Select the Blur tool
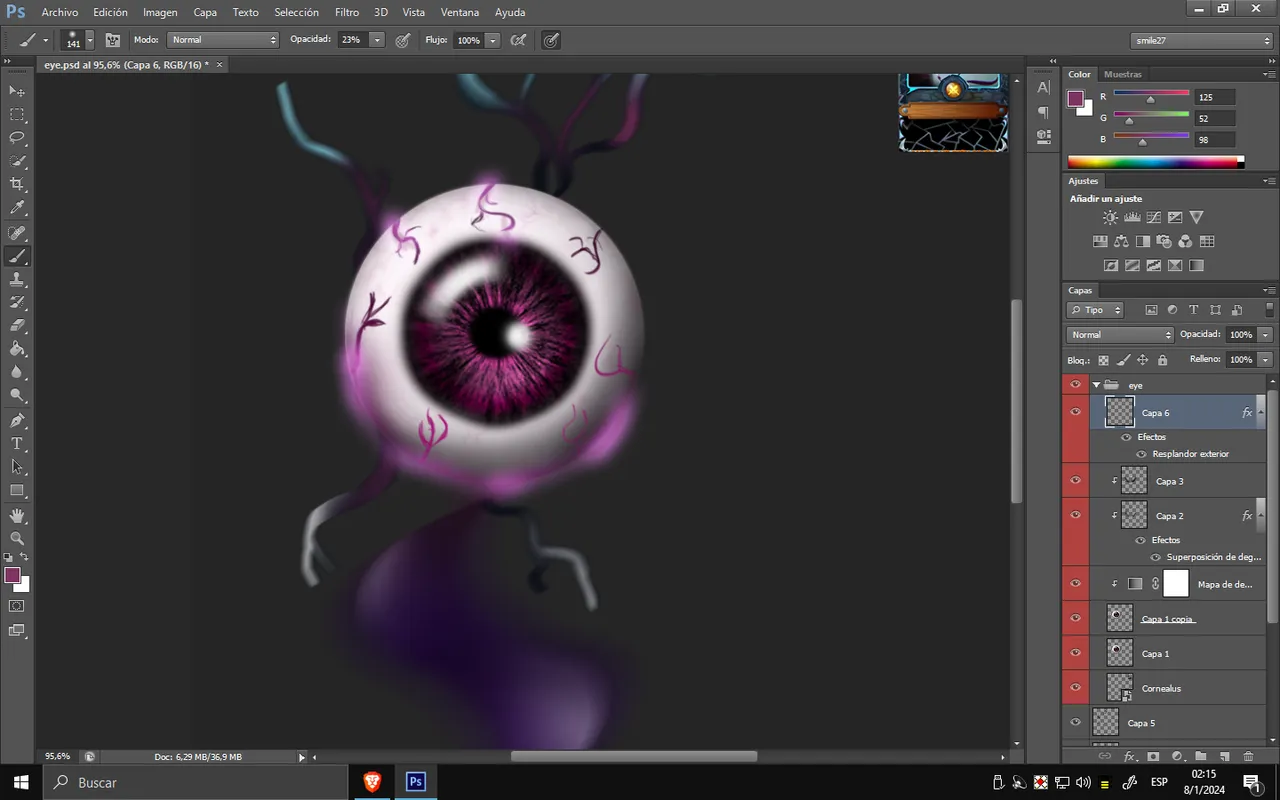This screenshot has height=800, width=1280. coord(17,373)
